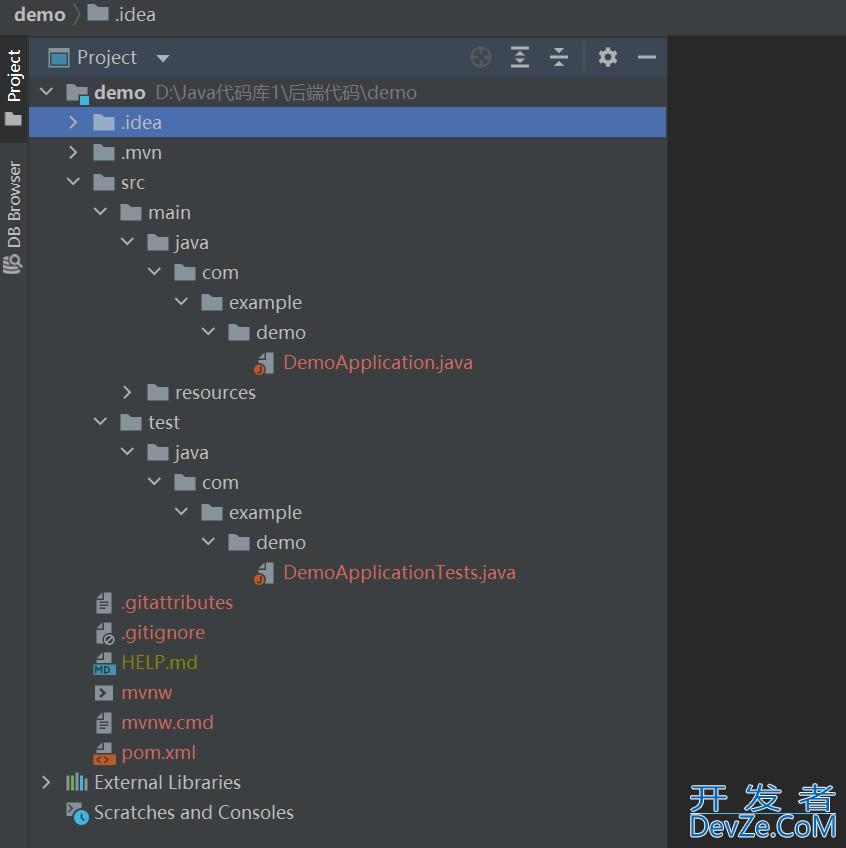The width and height of the screenshot is (846, 848).
Task: Expand External Libraries node
Action: (x=46, y=782)
